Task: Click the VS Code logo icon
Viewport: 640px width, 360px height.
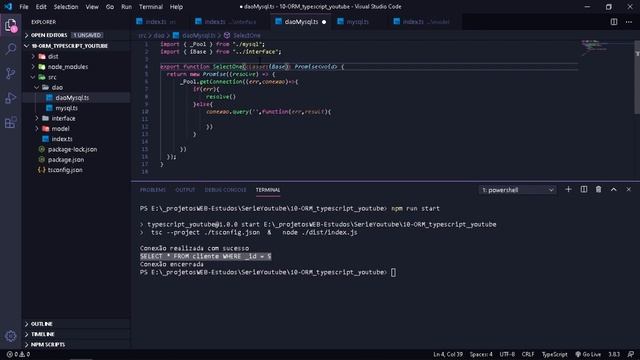Action: pyautogui.click(x=8, y=7)
